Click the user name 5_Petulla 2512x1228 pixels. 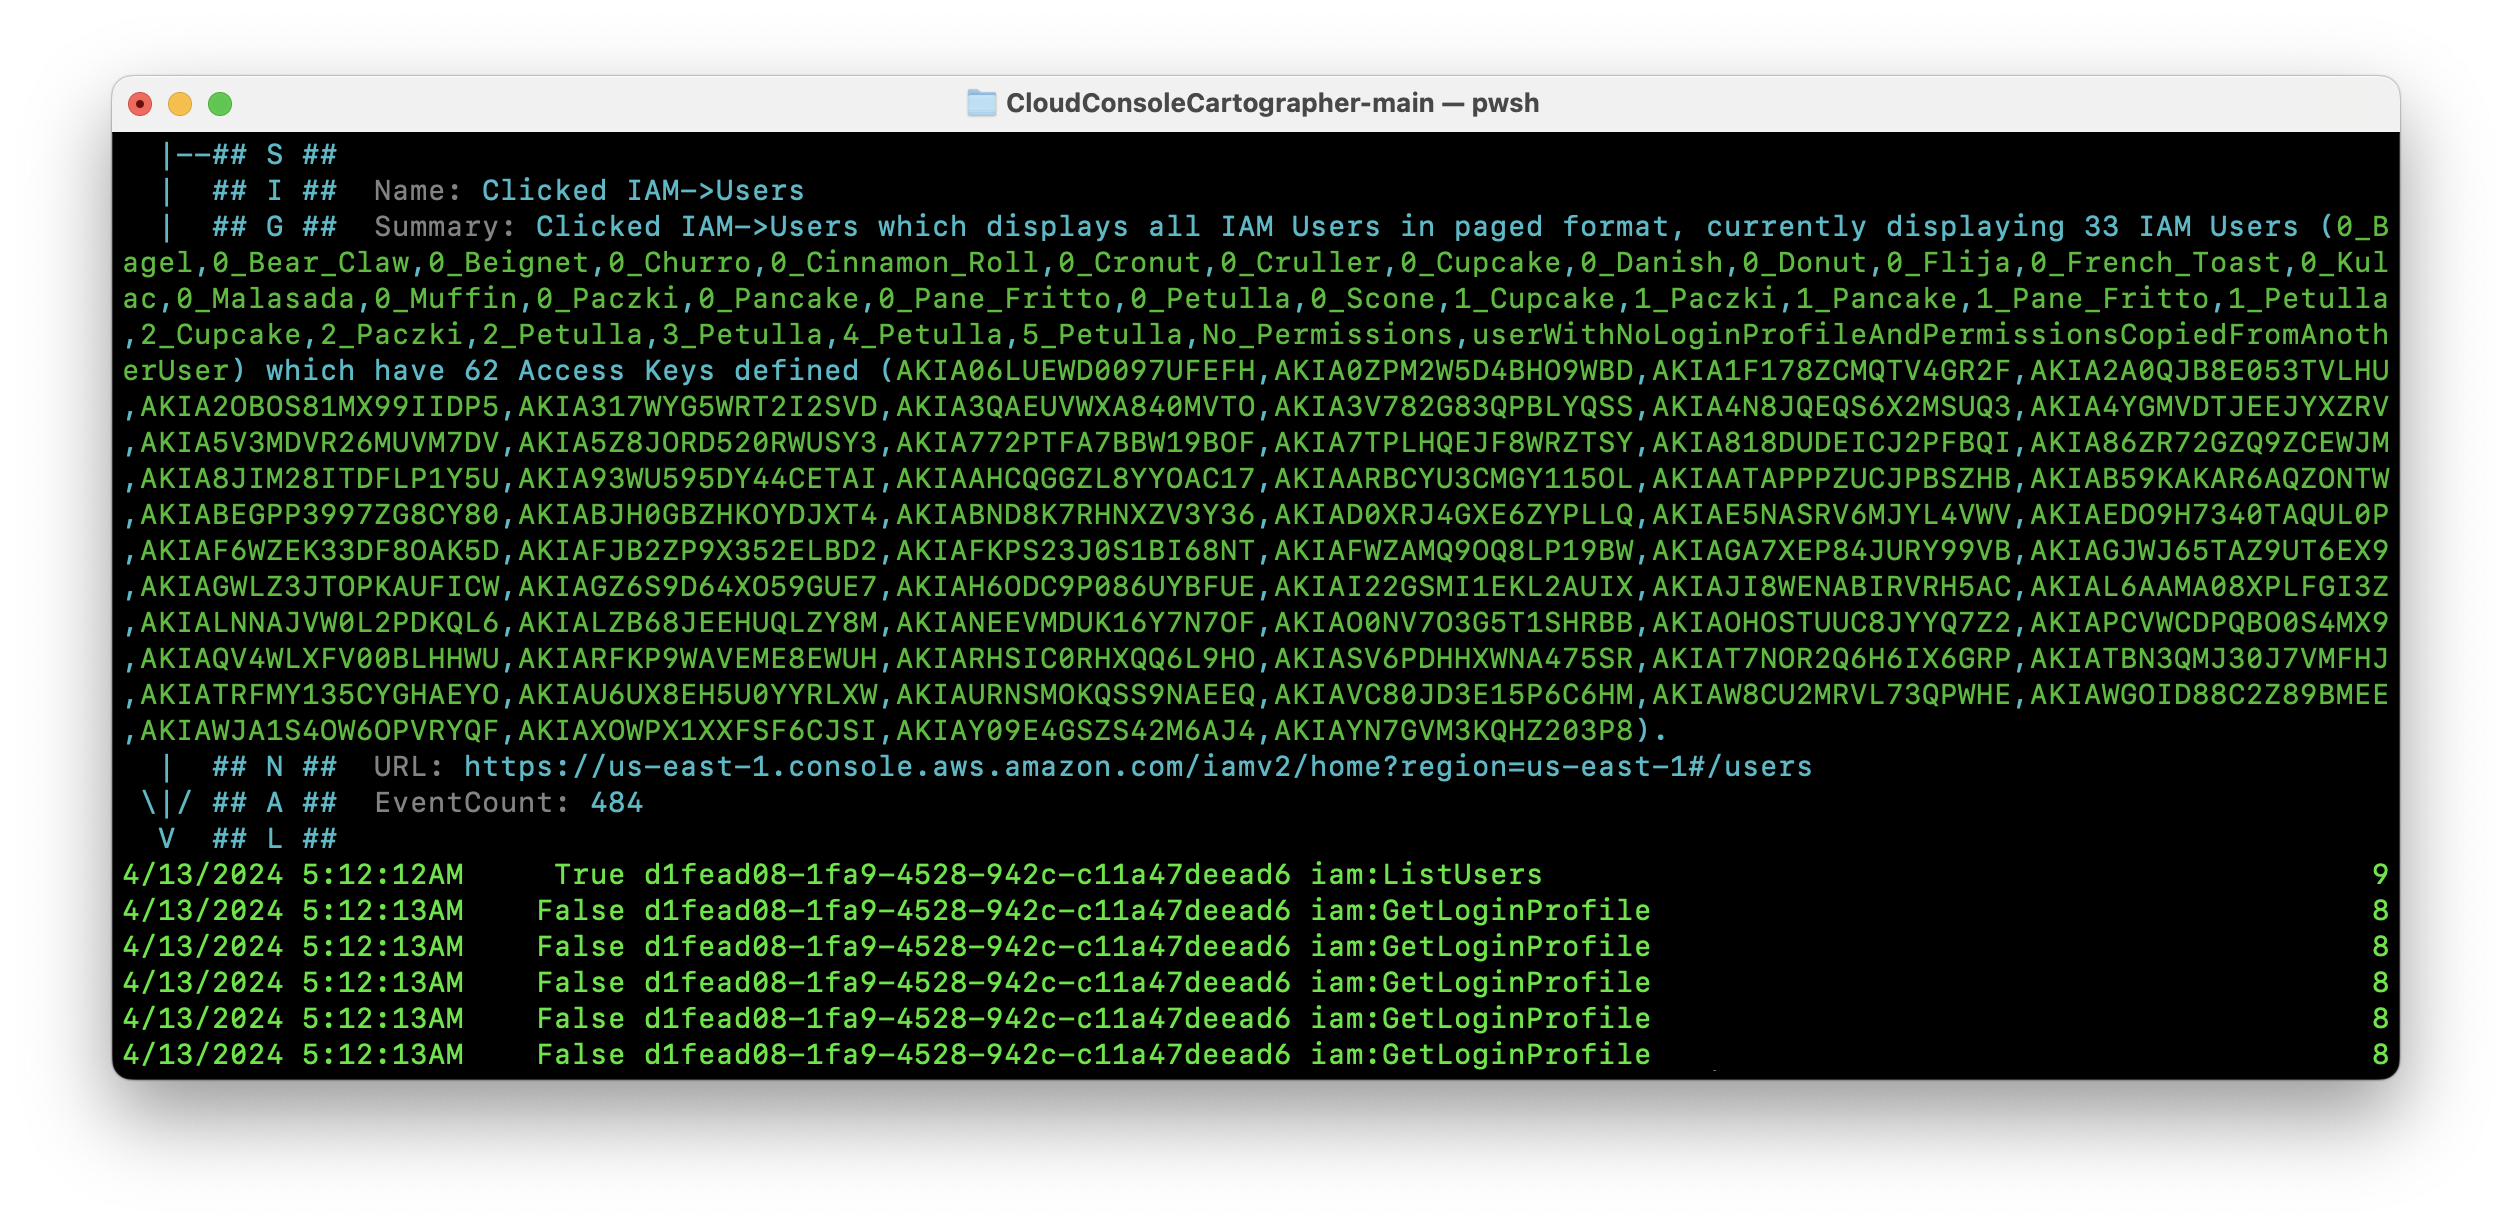coord(1103,334)
